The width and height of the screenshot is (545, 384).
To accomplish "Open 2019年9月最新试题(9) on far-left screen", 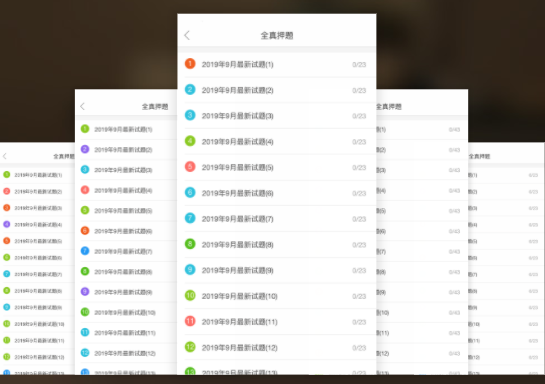I will [38, 307].
